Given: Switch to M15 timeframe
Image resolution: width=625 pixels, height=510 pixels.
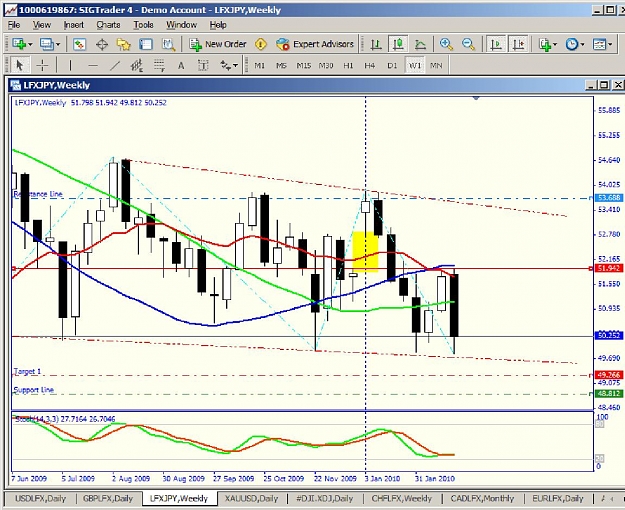Looking at the screenshot, I should pyautogui.click(x=304, y=65).
